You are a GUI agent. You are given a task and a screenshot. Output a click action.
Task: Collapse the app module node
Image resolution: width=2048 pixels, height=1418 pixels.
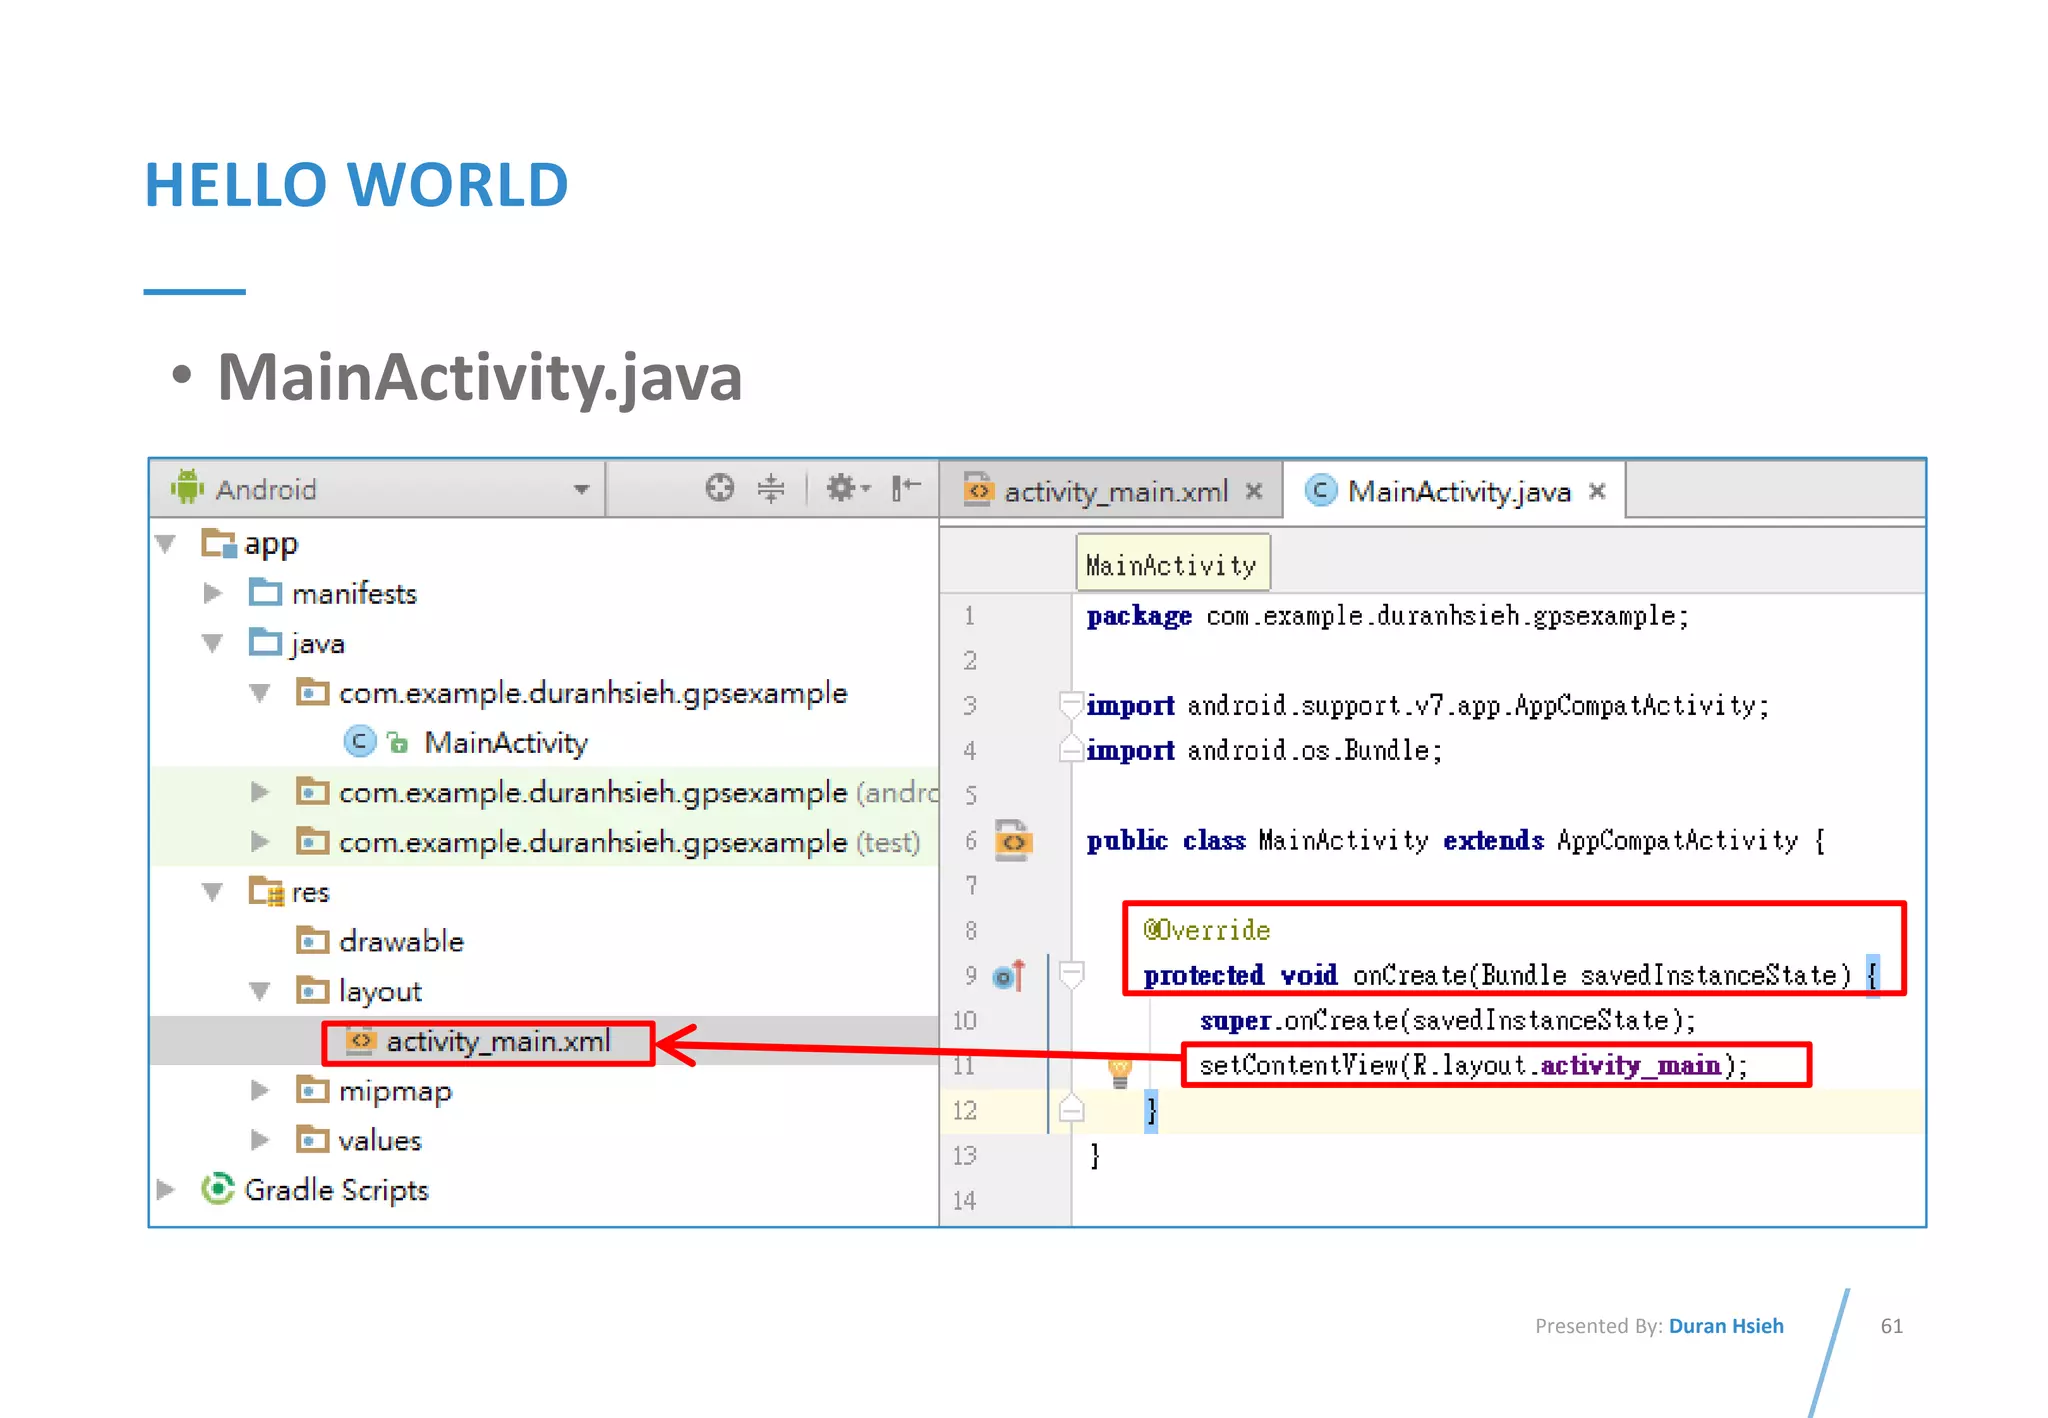pos(166,544)
